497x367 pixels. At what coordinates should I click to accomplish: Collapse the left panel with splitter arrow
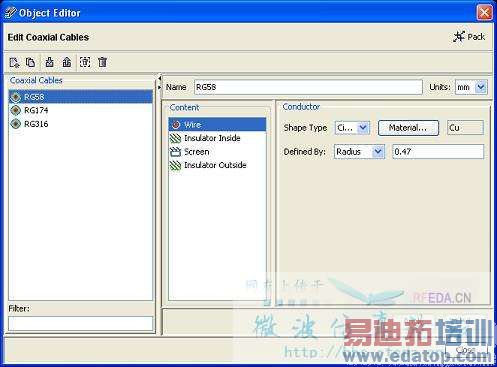click(160, 79)
